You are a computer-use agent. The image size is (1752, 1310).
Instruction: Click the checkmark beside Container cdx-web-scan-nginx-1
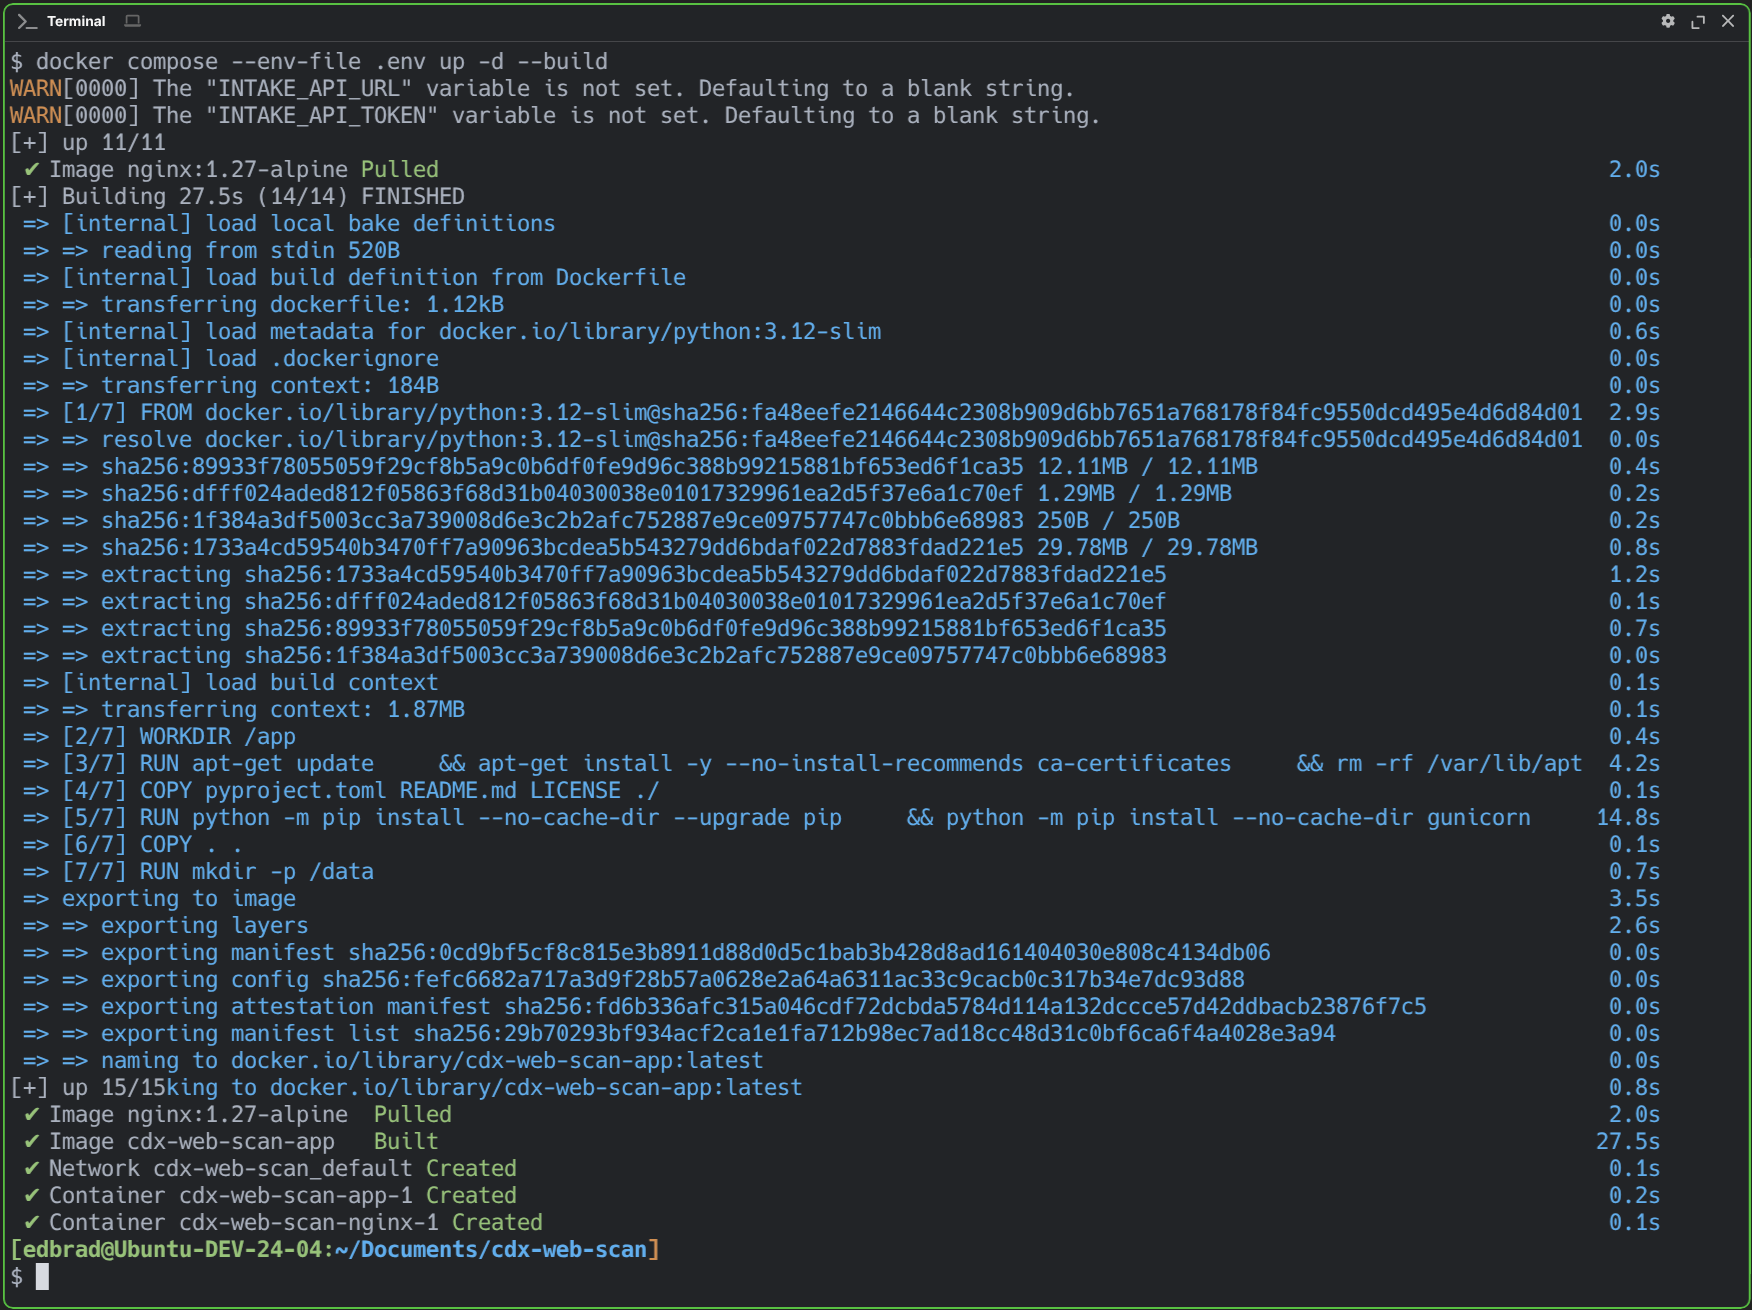(32, 1222)
